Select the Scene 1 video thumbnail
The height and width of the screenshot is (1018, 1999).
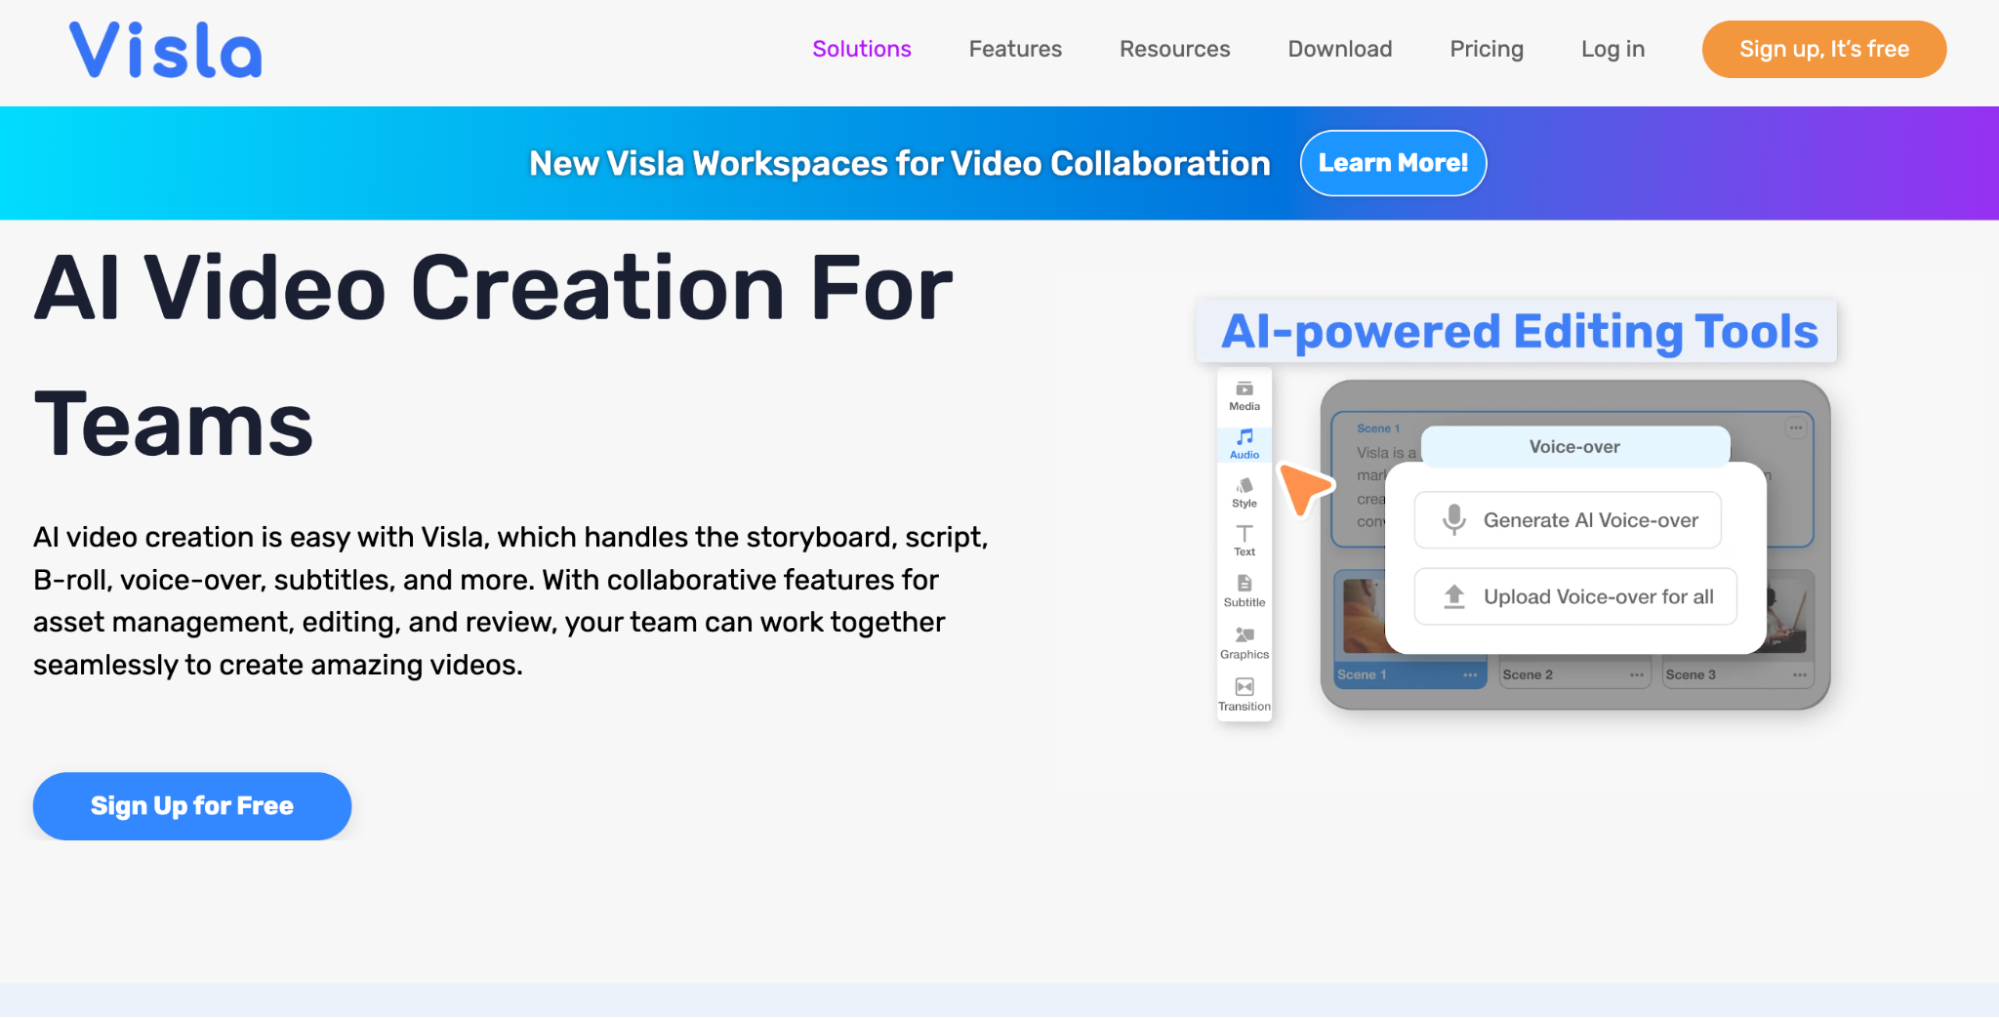coord(1363,615)
